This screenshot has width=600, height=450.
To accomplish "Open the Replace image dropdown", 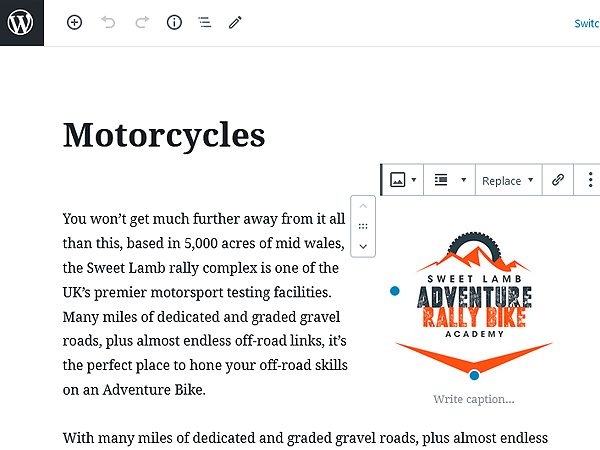I will tap(508, 180).
